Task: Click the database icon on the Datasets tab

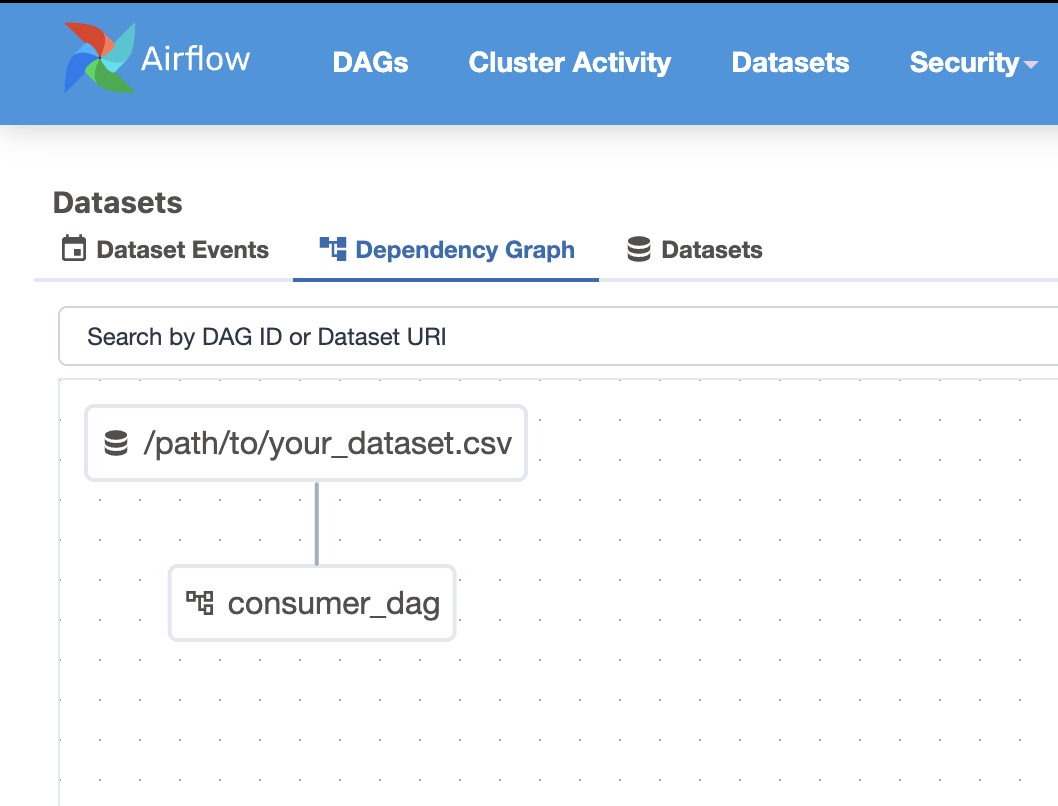Action: click(x=638, y=249)
